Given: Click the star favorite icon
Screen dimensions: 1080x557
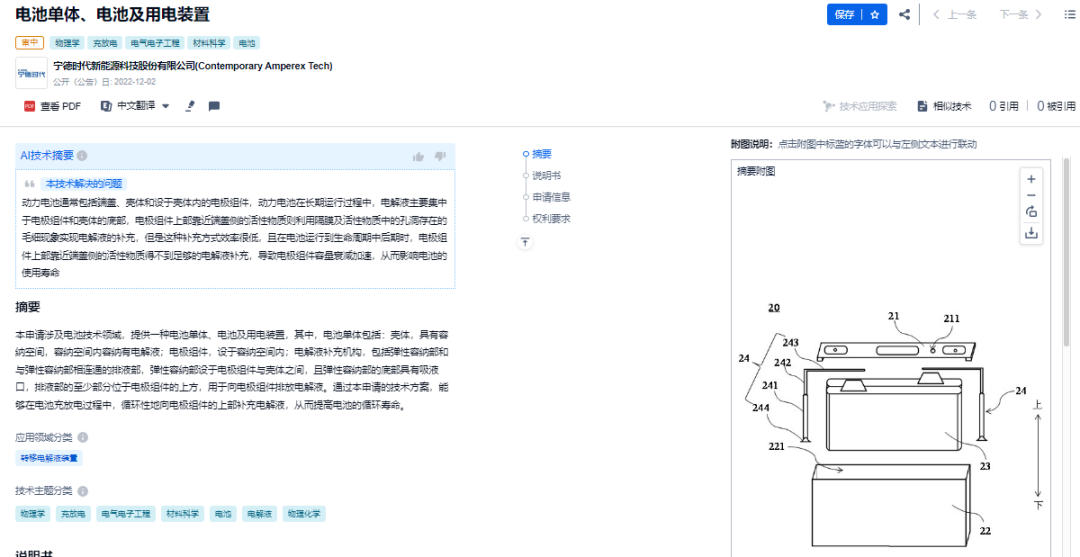Looking at the screenshot, I should click(x=875, y=14).
